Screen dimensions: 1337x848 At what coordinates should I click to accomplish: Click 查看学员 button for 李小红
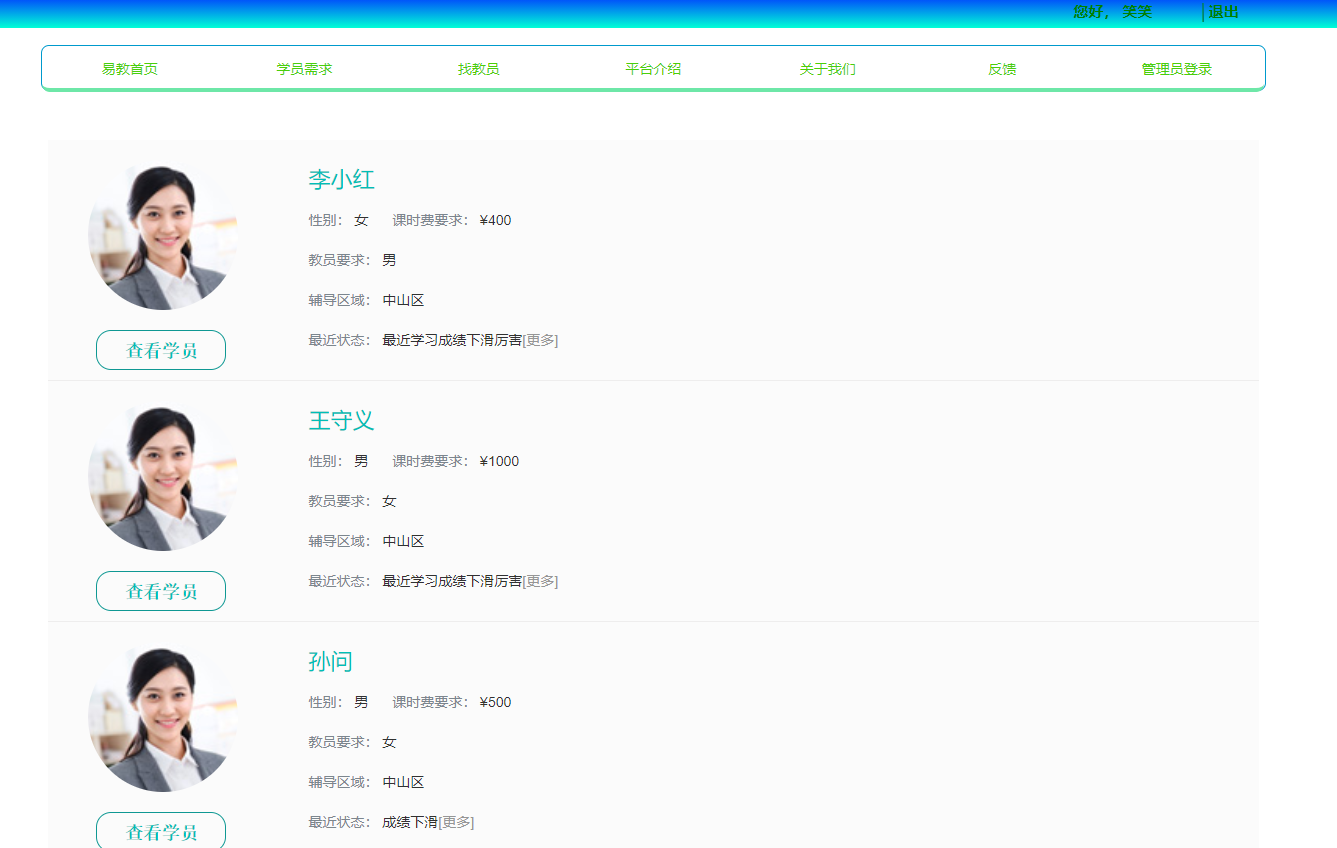coord(160,349)
